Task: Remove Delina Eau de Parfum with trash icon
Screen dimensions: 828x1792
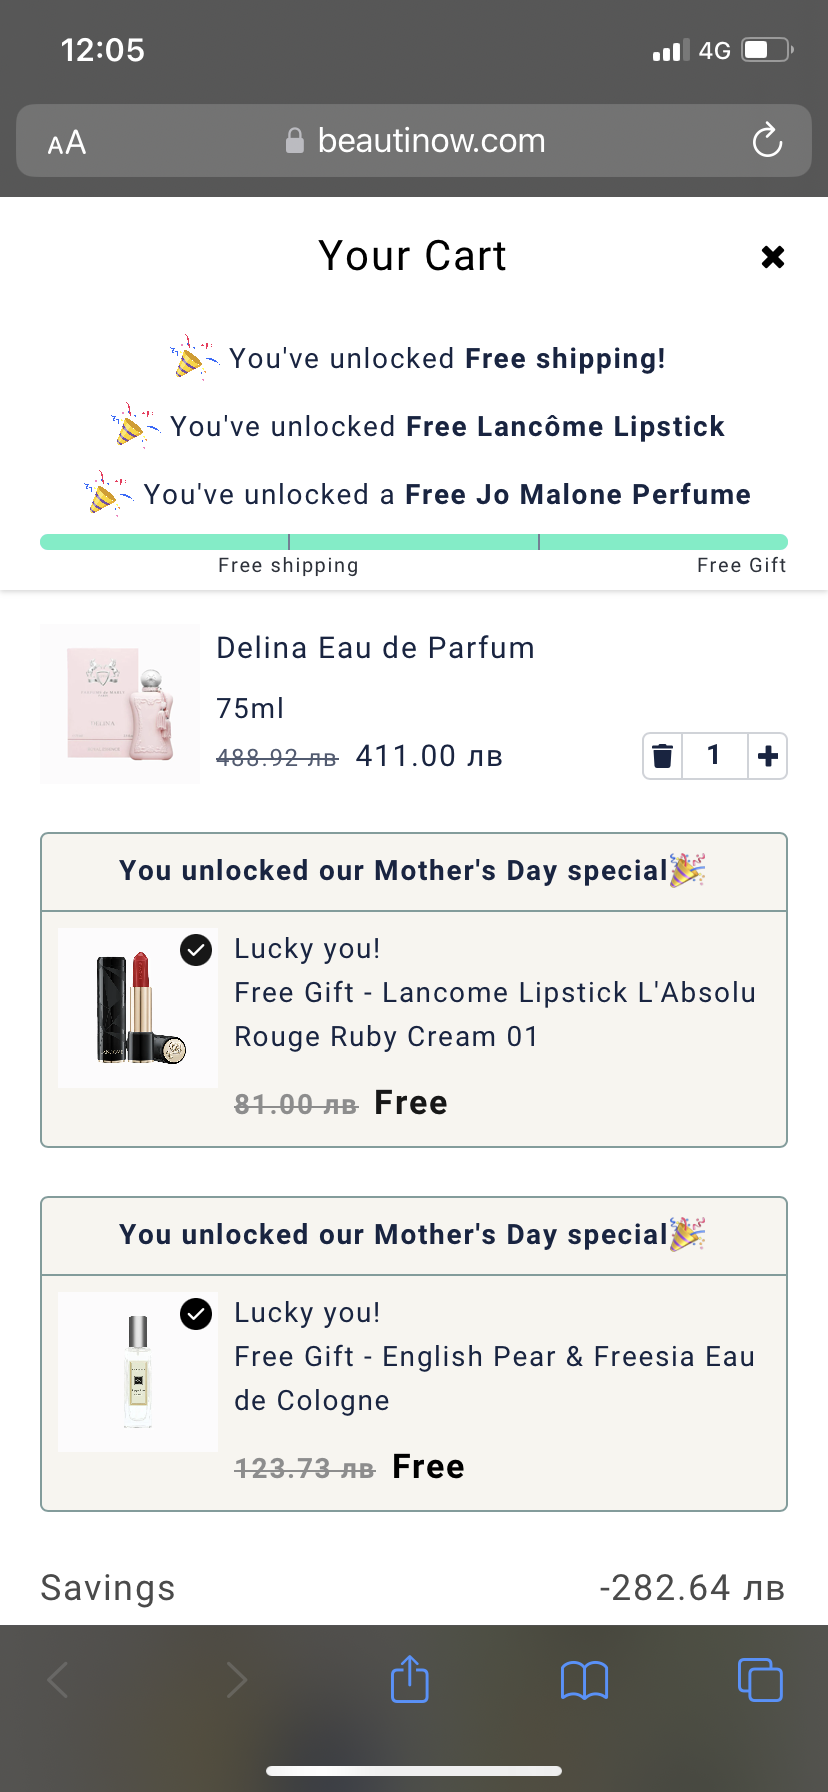Action: pos(662,756)
